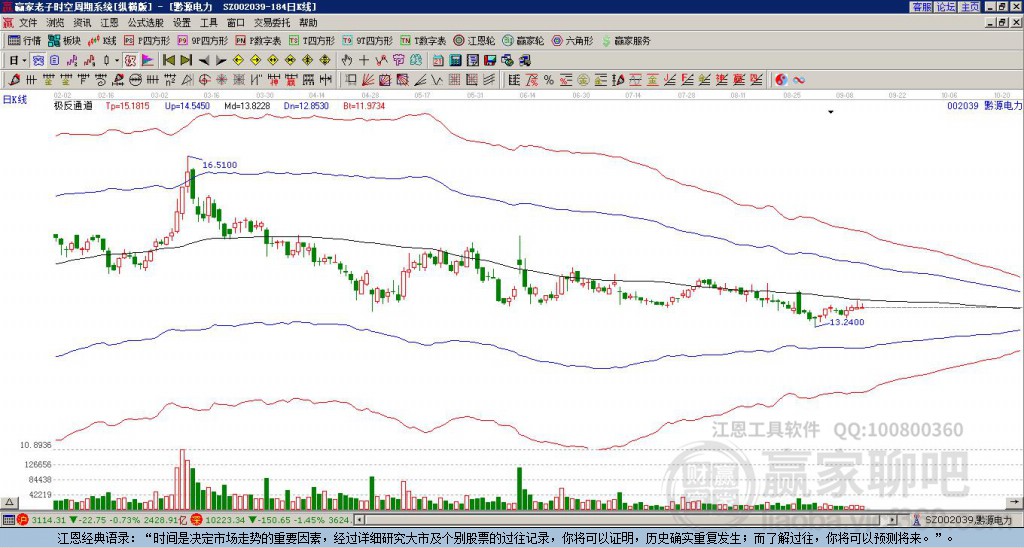The image size is (1024, 548).
Task: Click the small black dropdown triangle above chart
Action: [831, 112]
